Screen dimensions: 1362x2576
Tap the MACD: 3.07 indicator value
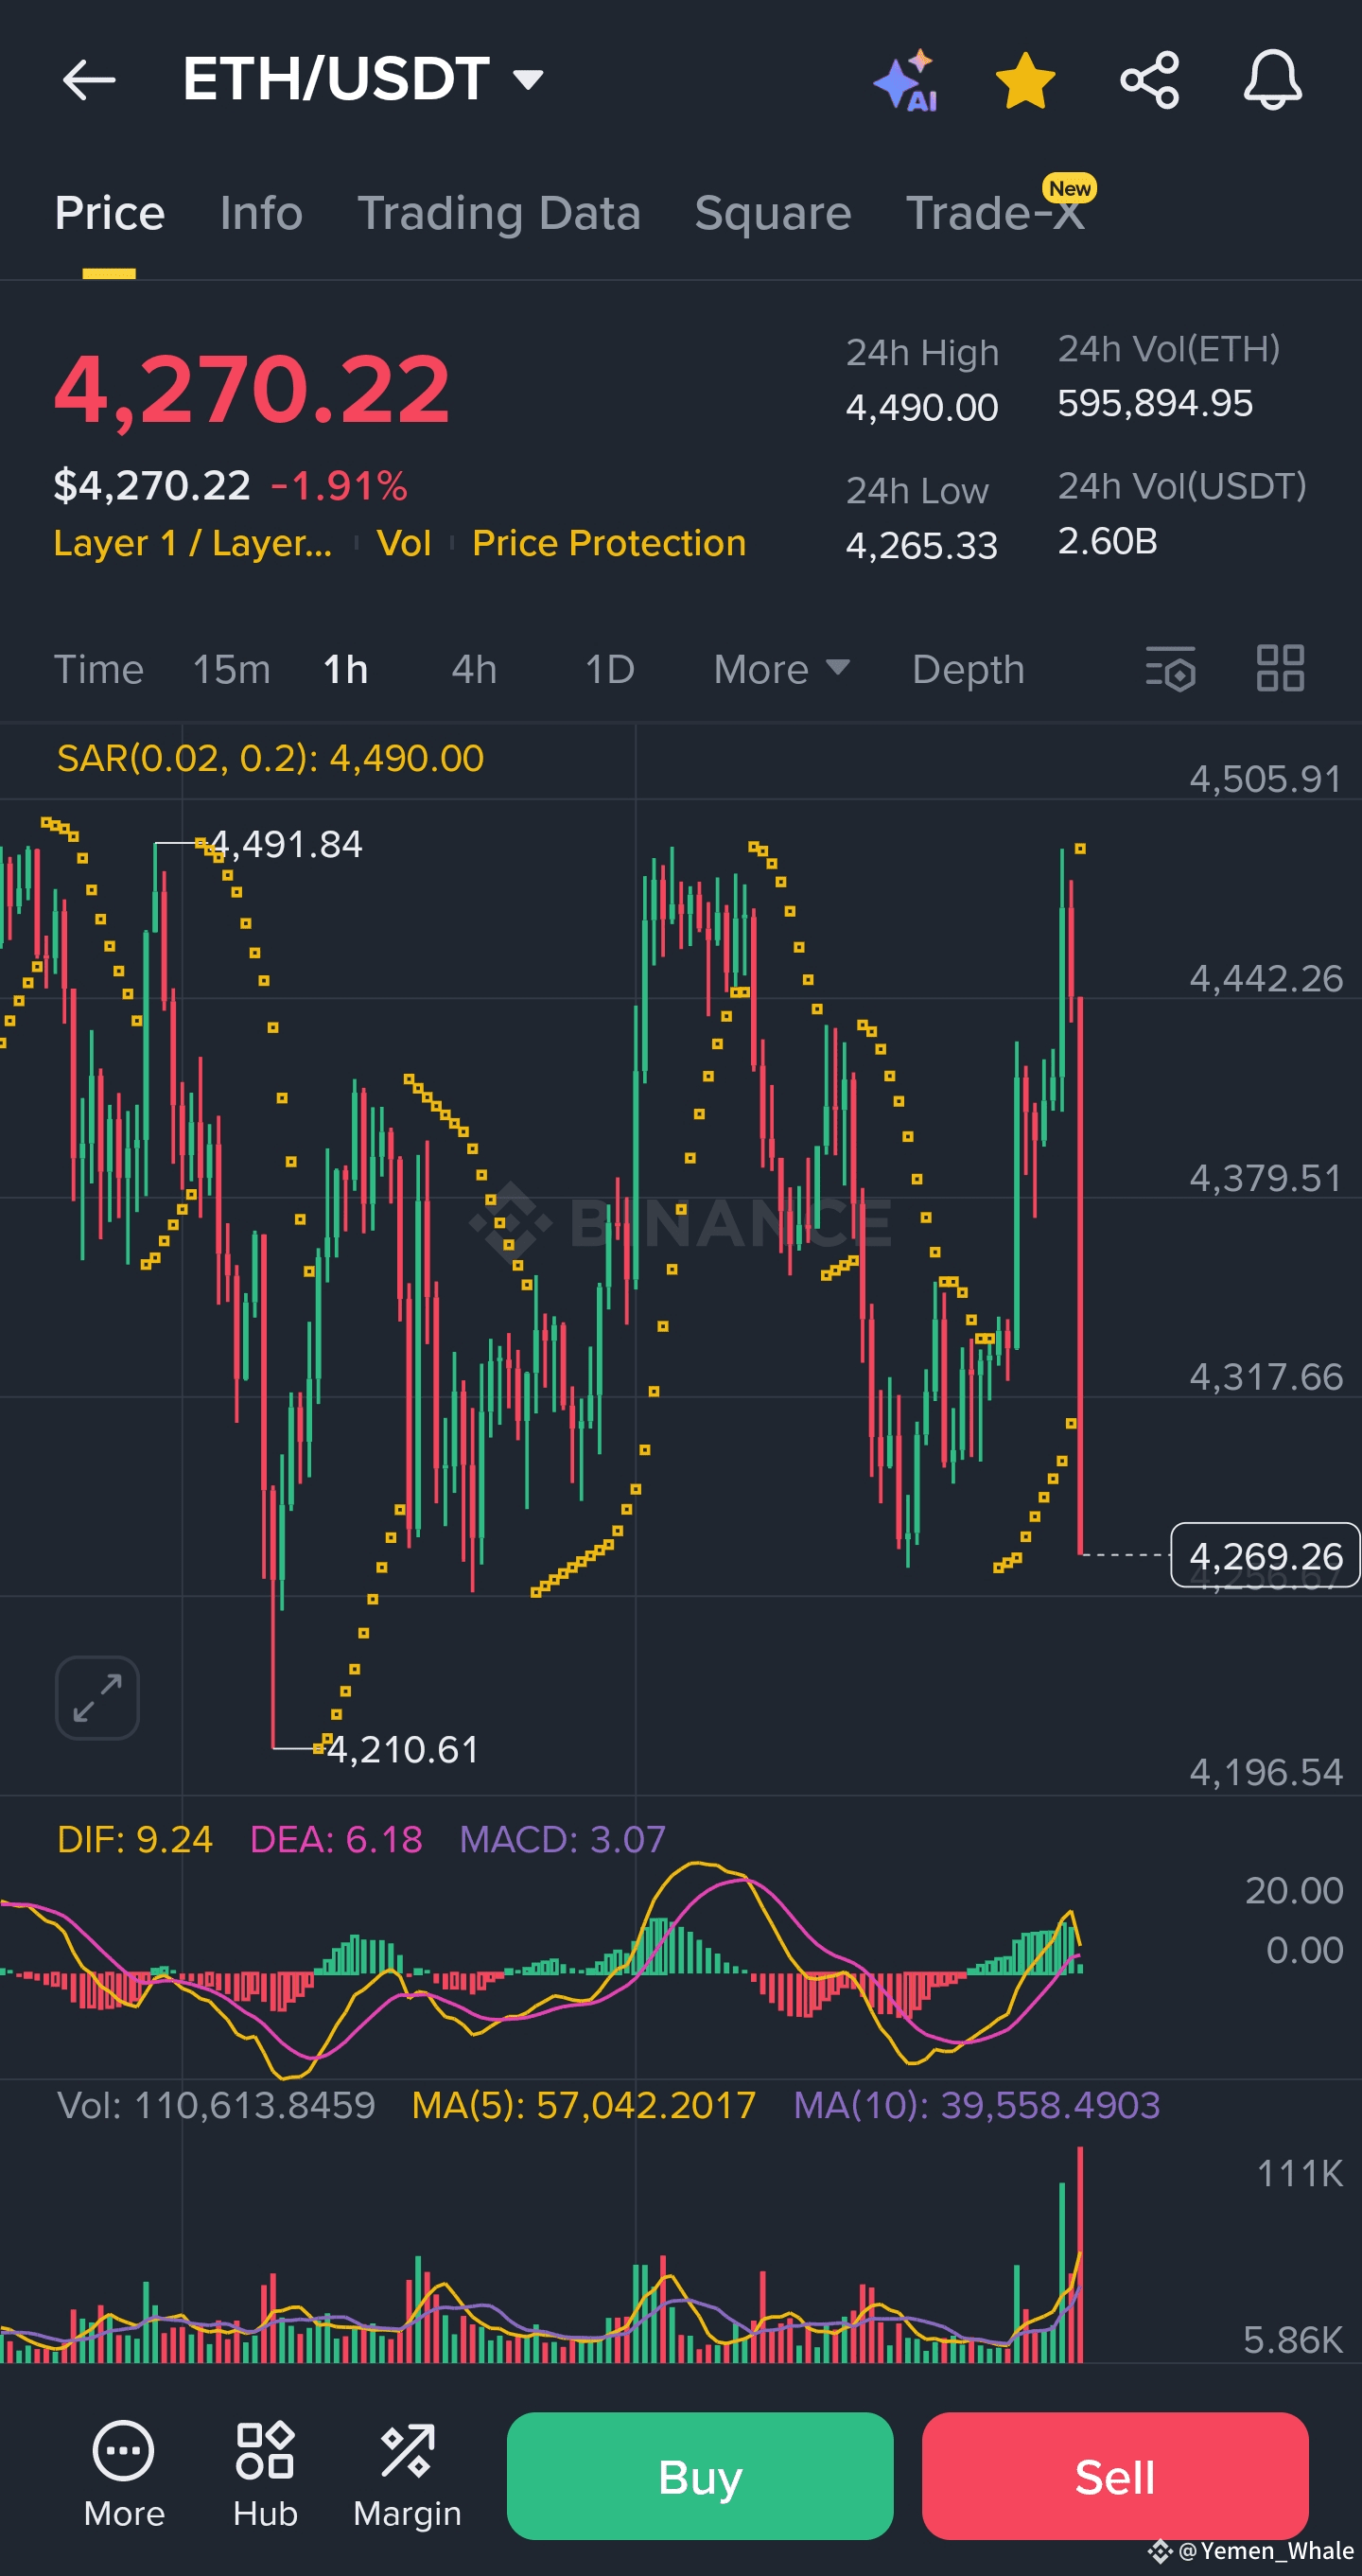tap(562, 1839)
